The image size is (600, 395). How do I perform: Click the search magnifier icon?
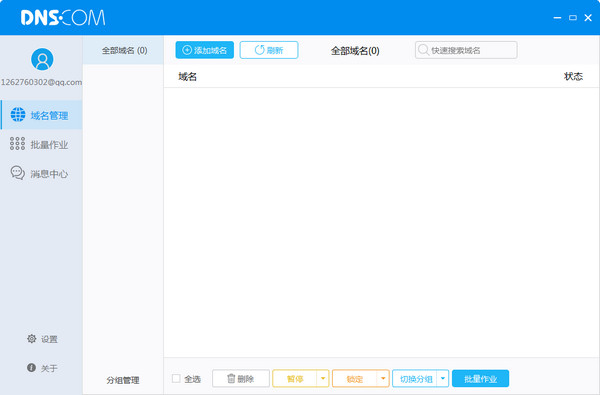(423, 50)
